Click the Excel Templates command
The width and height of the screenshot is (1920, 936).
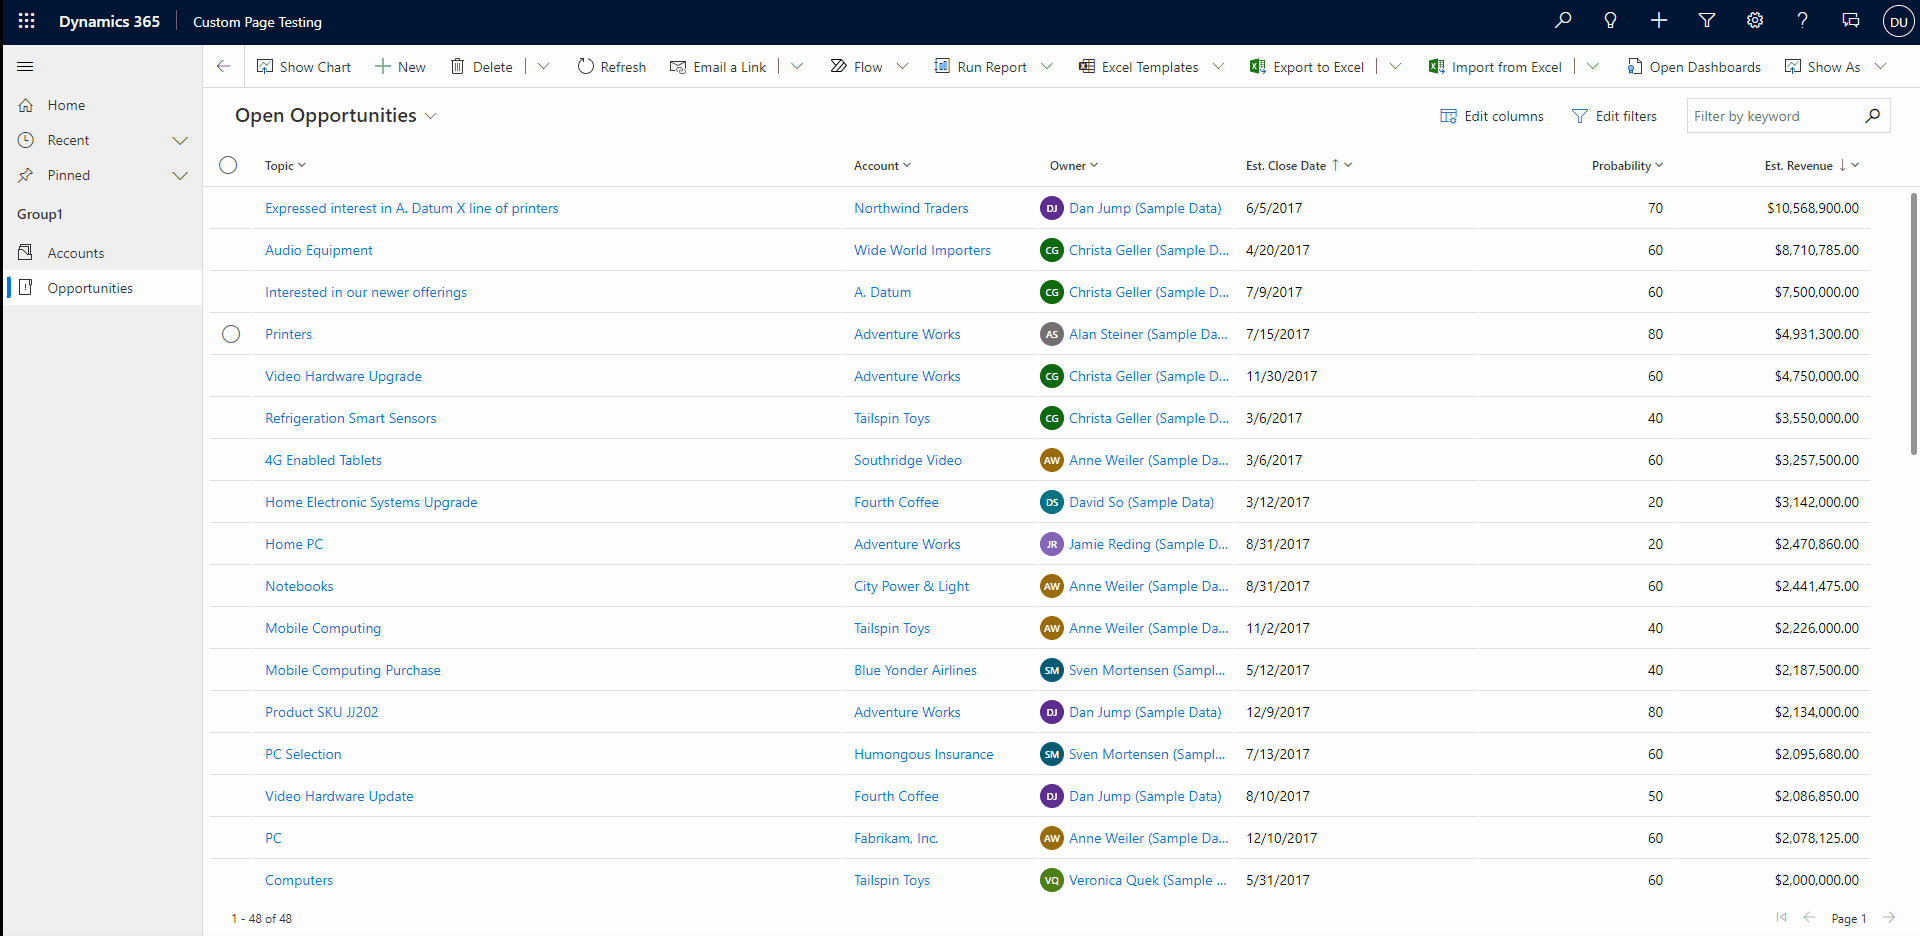click(x=1138, y=67)
